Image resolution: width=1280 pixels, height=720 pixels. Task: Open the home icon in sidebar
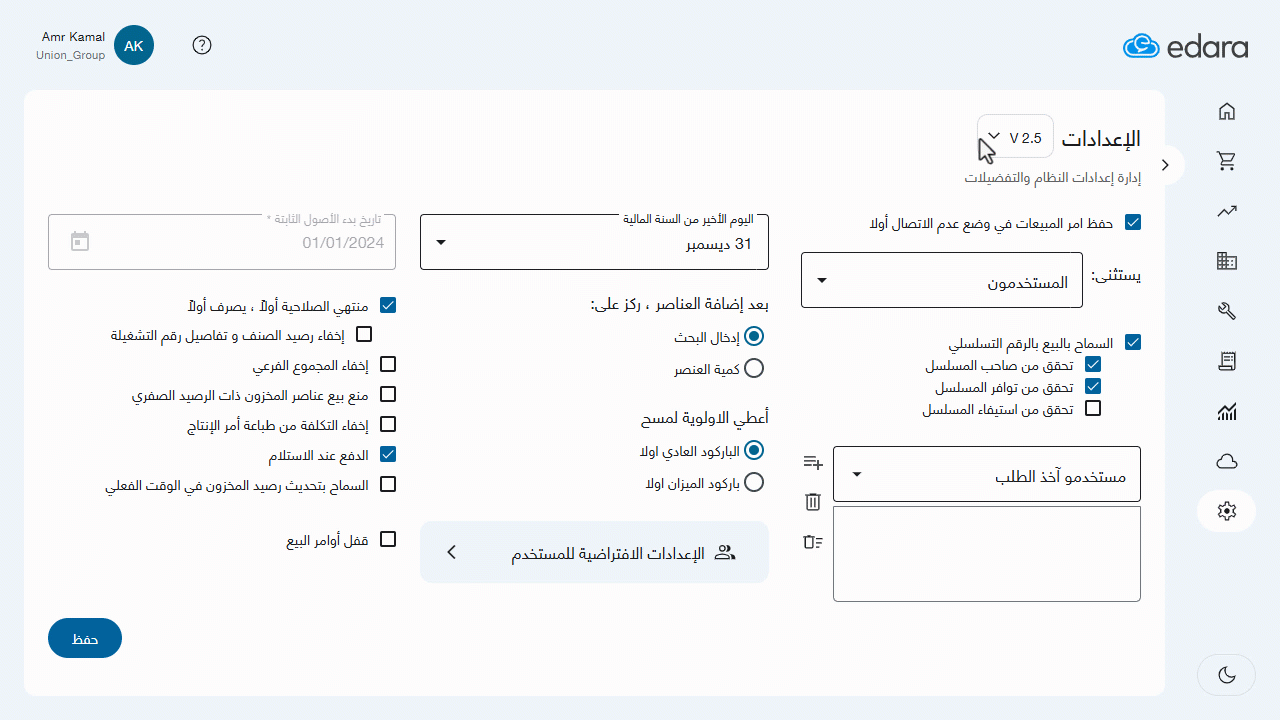1227,111
